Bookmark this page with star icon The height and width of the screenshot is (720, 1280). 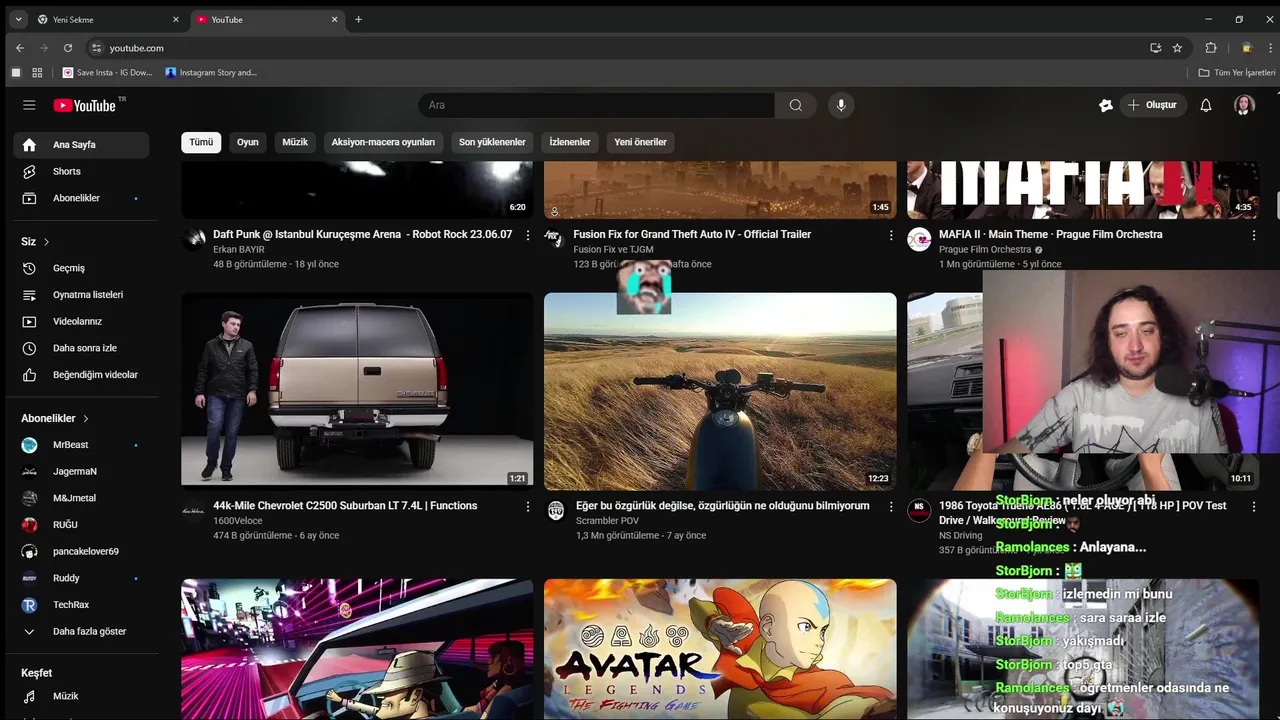1177,48
